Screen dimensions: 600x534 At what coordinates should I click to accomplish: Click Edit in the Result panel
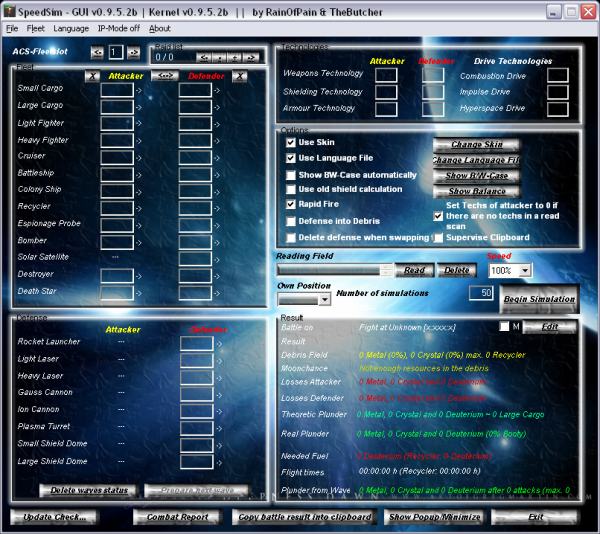[549, 327]
